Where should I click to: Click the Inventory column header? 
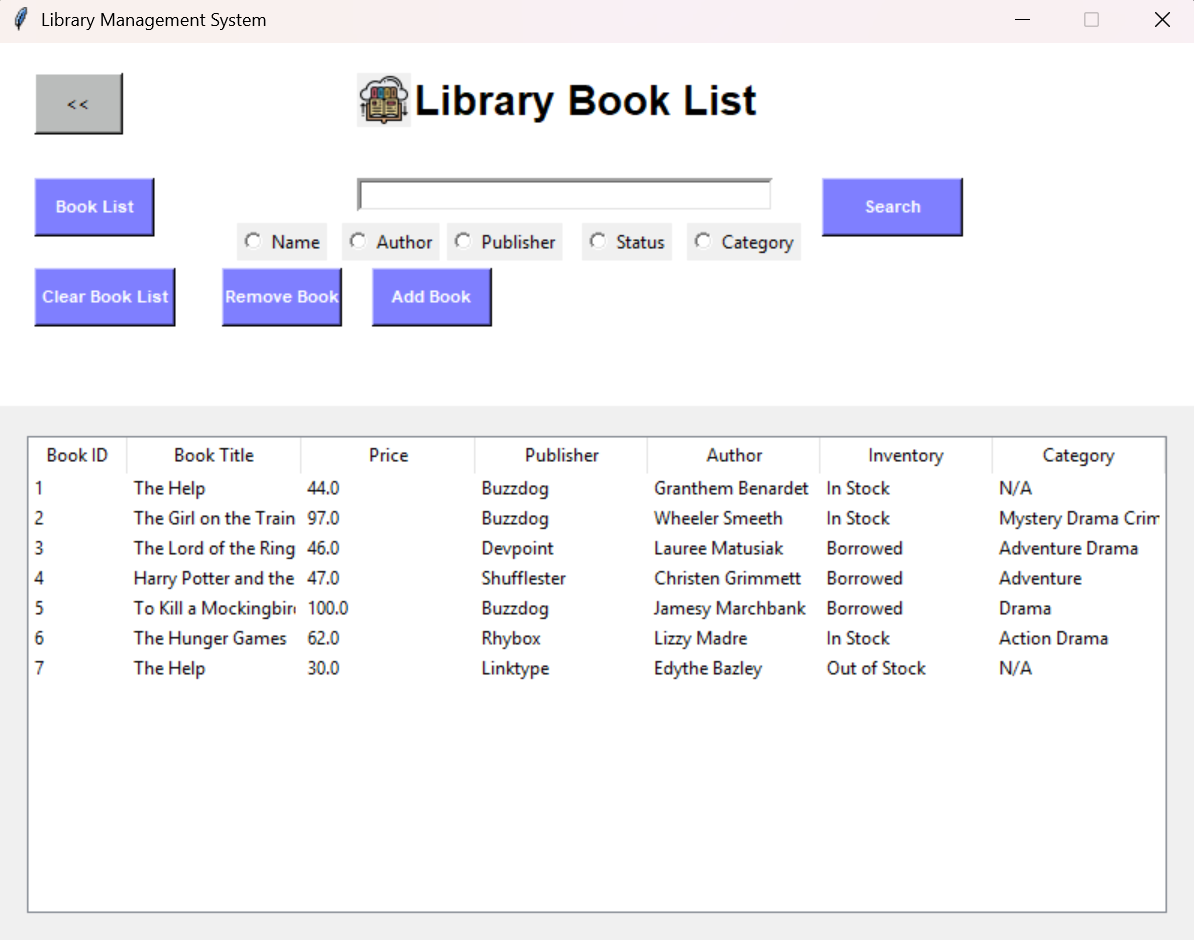coord(906,456)
